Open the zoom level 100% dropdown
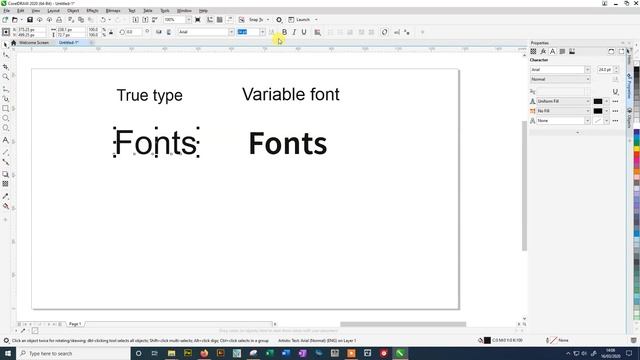The height and width of the screenshot is (360, 640). 188,20
